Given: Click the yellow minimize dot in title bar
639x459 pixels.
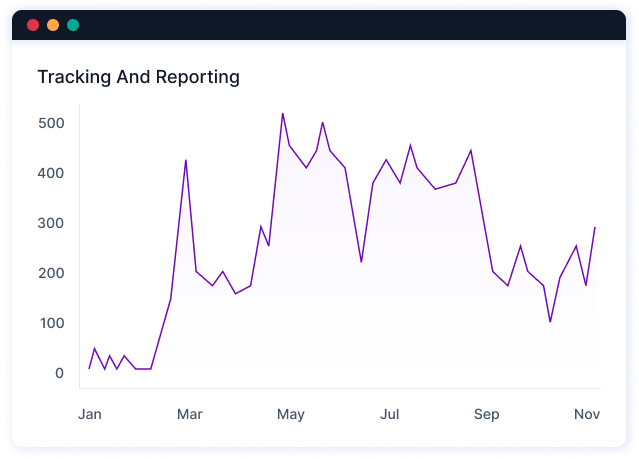Looking at the screenshot, I should [x=53, y=25].
